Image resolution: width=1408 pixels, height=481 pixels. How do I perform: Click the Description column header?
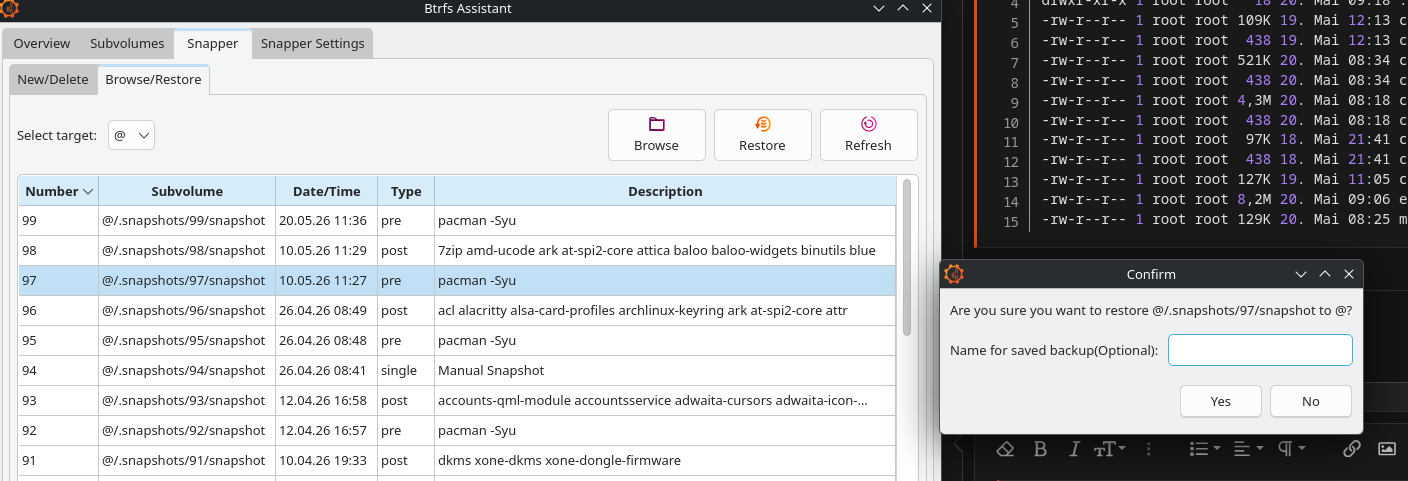(x=665, y=191)
